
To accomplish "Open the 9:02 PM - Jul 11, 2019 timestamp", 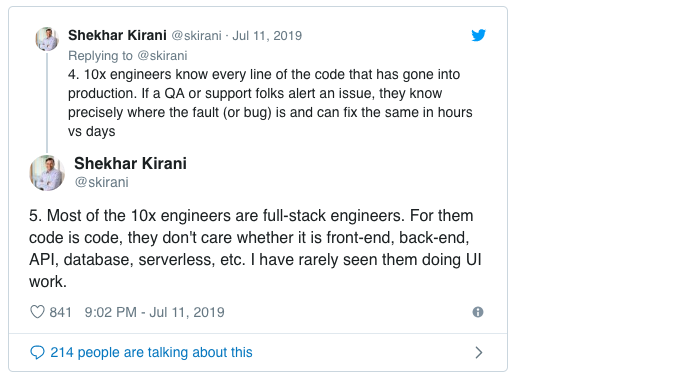I will [x=154, y=312].
